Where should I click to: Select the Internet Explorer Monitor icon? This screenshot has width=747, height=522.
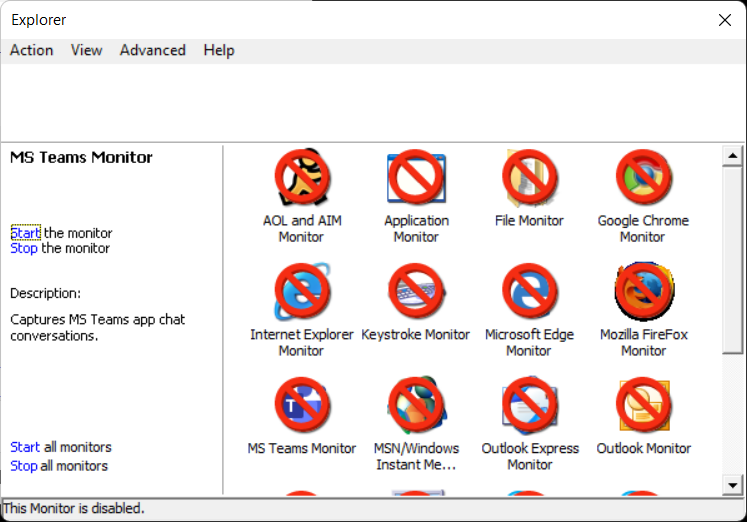tap(302, 291)
